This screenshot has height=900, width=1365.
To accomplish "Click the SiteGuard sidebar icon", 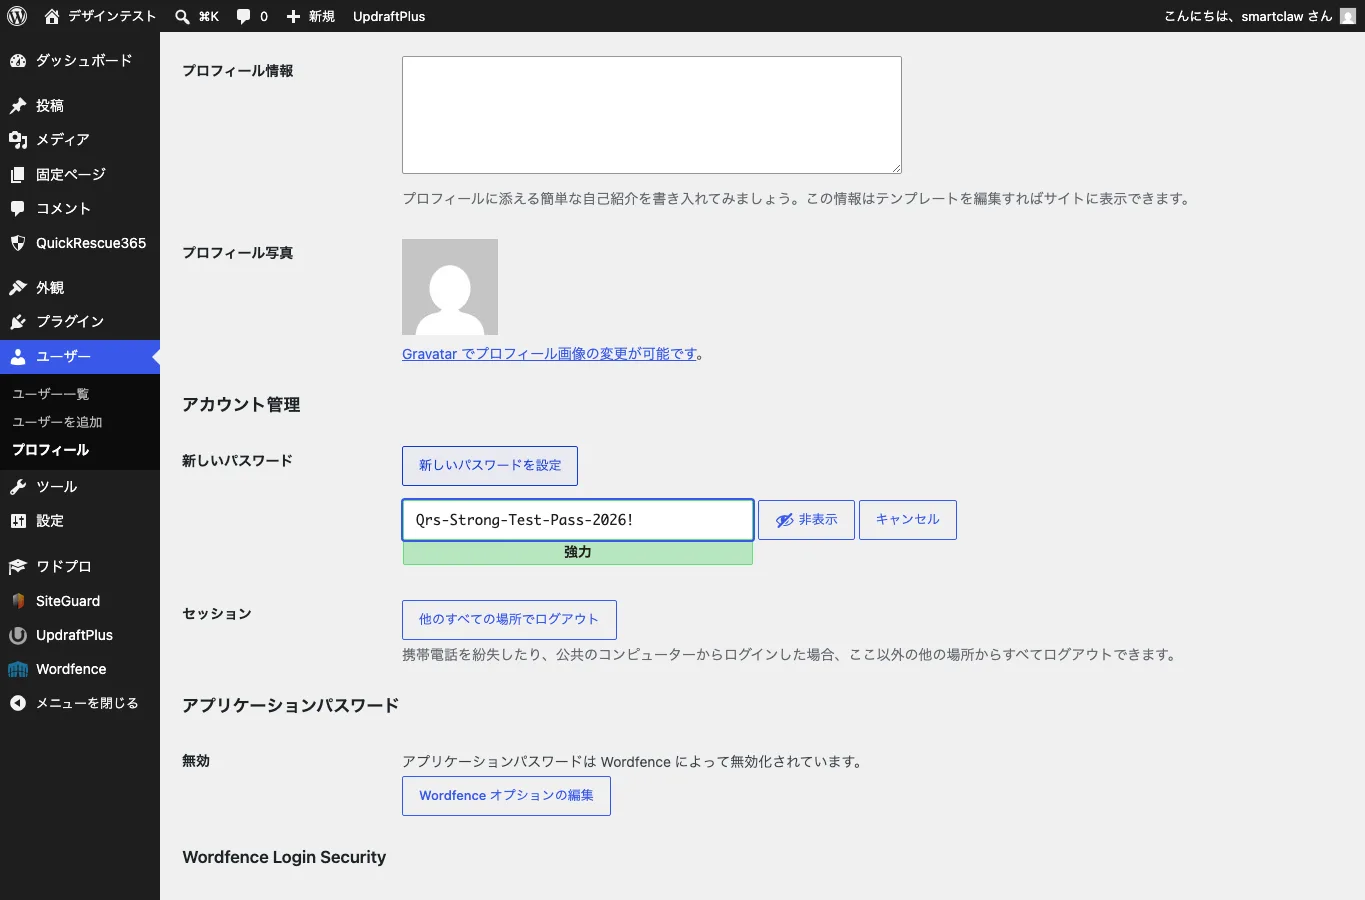I will coord(18,601).
